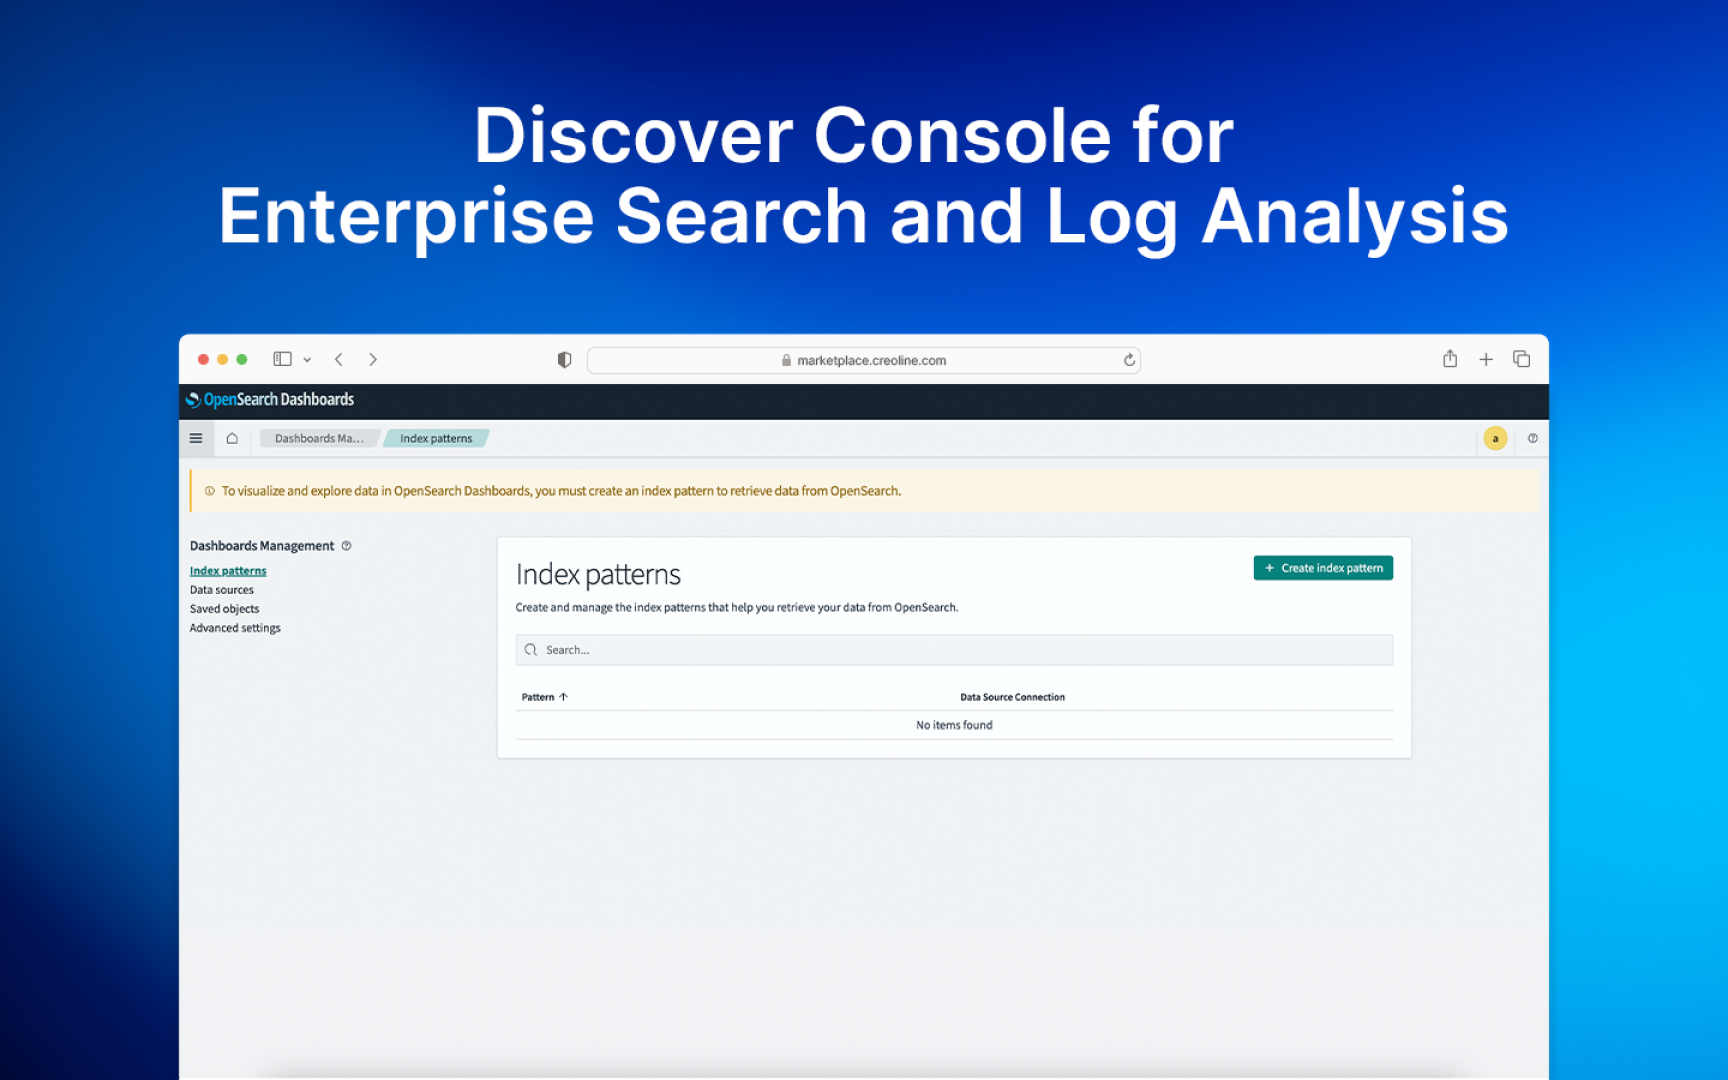The width and height of the screenshot is (1728, 1080).
Task: Click the Data Source Connection column header
Action: point(1012,697)
